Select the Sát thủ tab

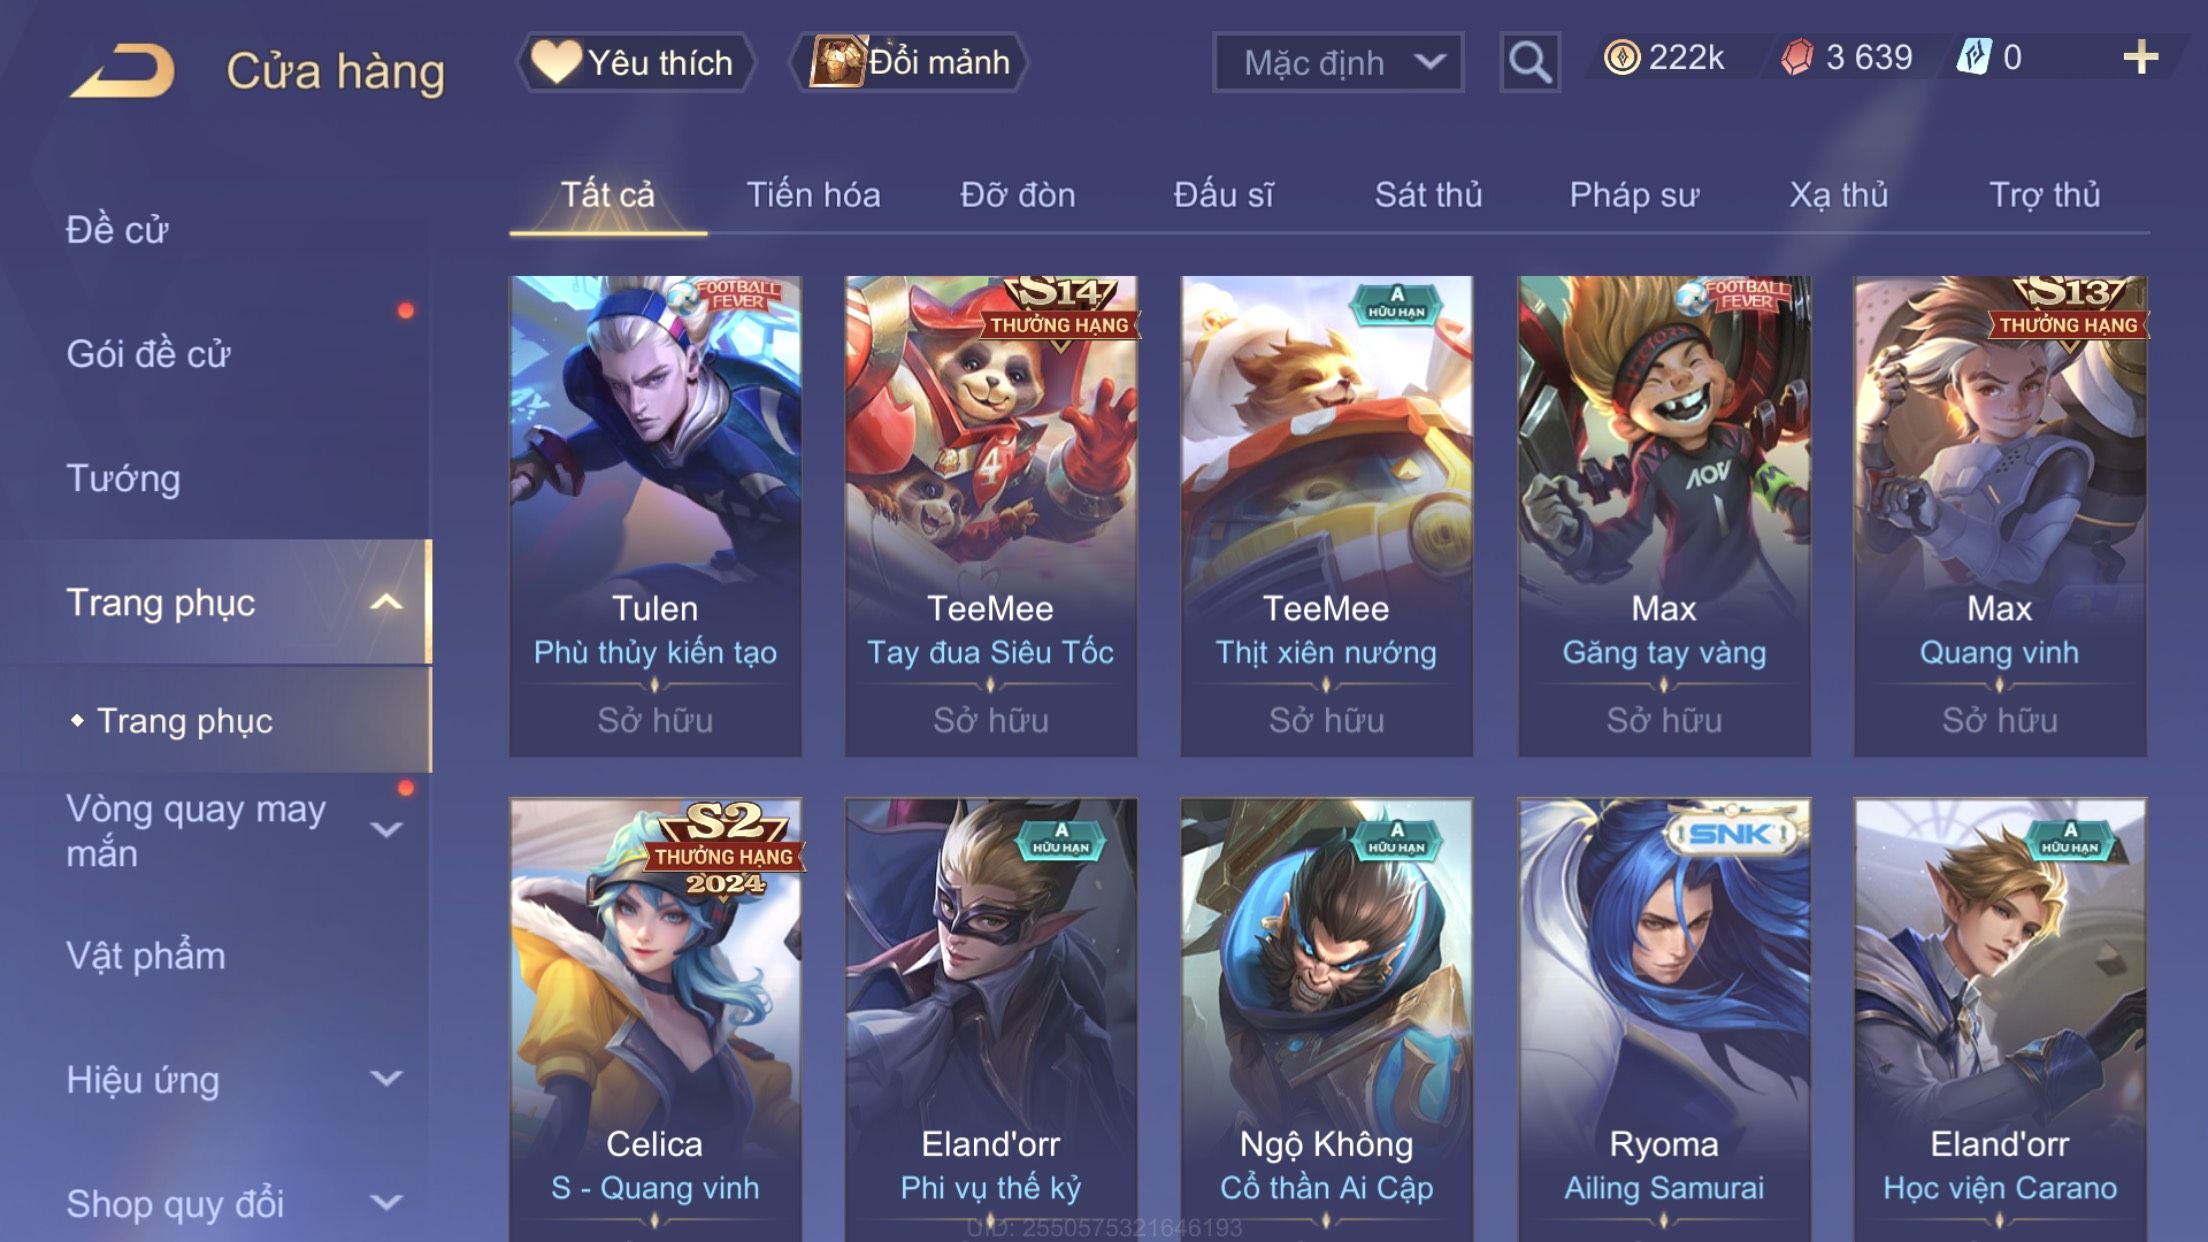[1428, 195]
